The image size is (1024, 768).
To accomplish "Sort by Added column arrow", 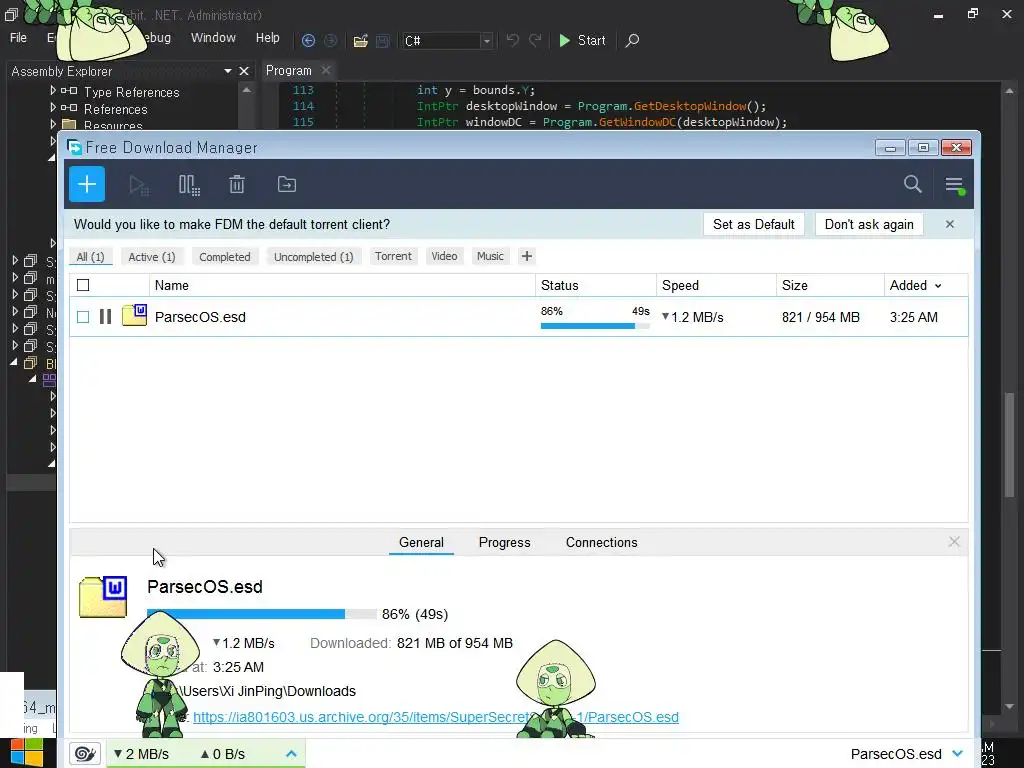I will [938, 286].
